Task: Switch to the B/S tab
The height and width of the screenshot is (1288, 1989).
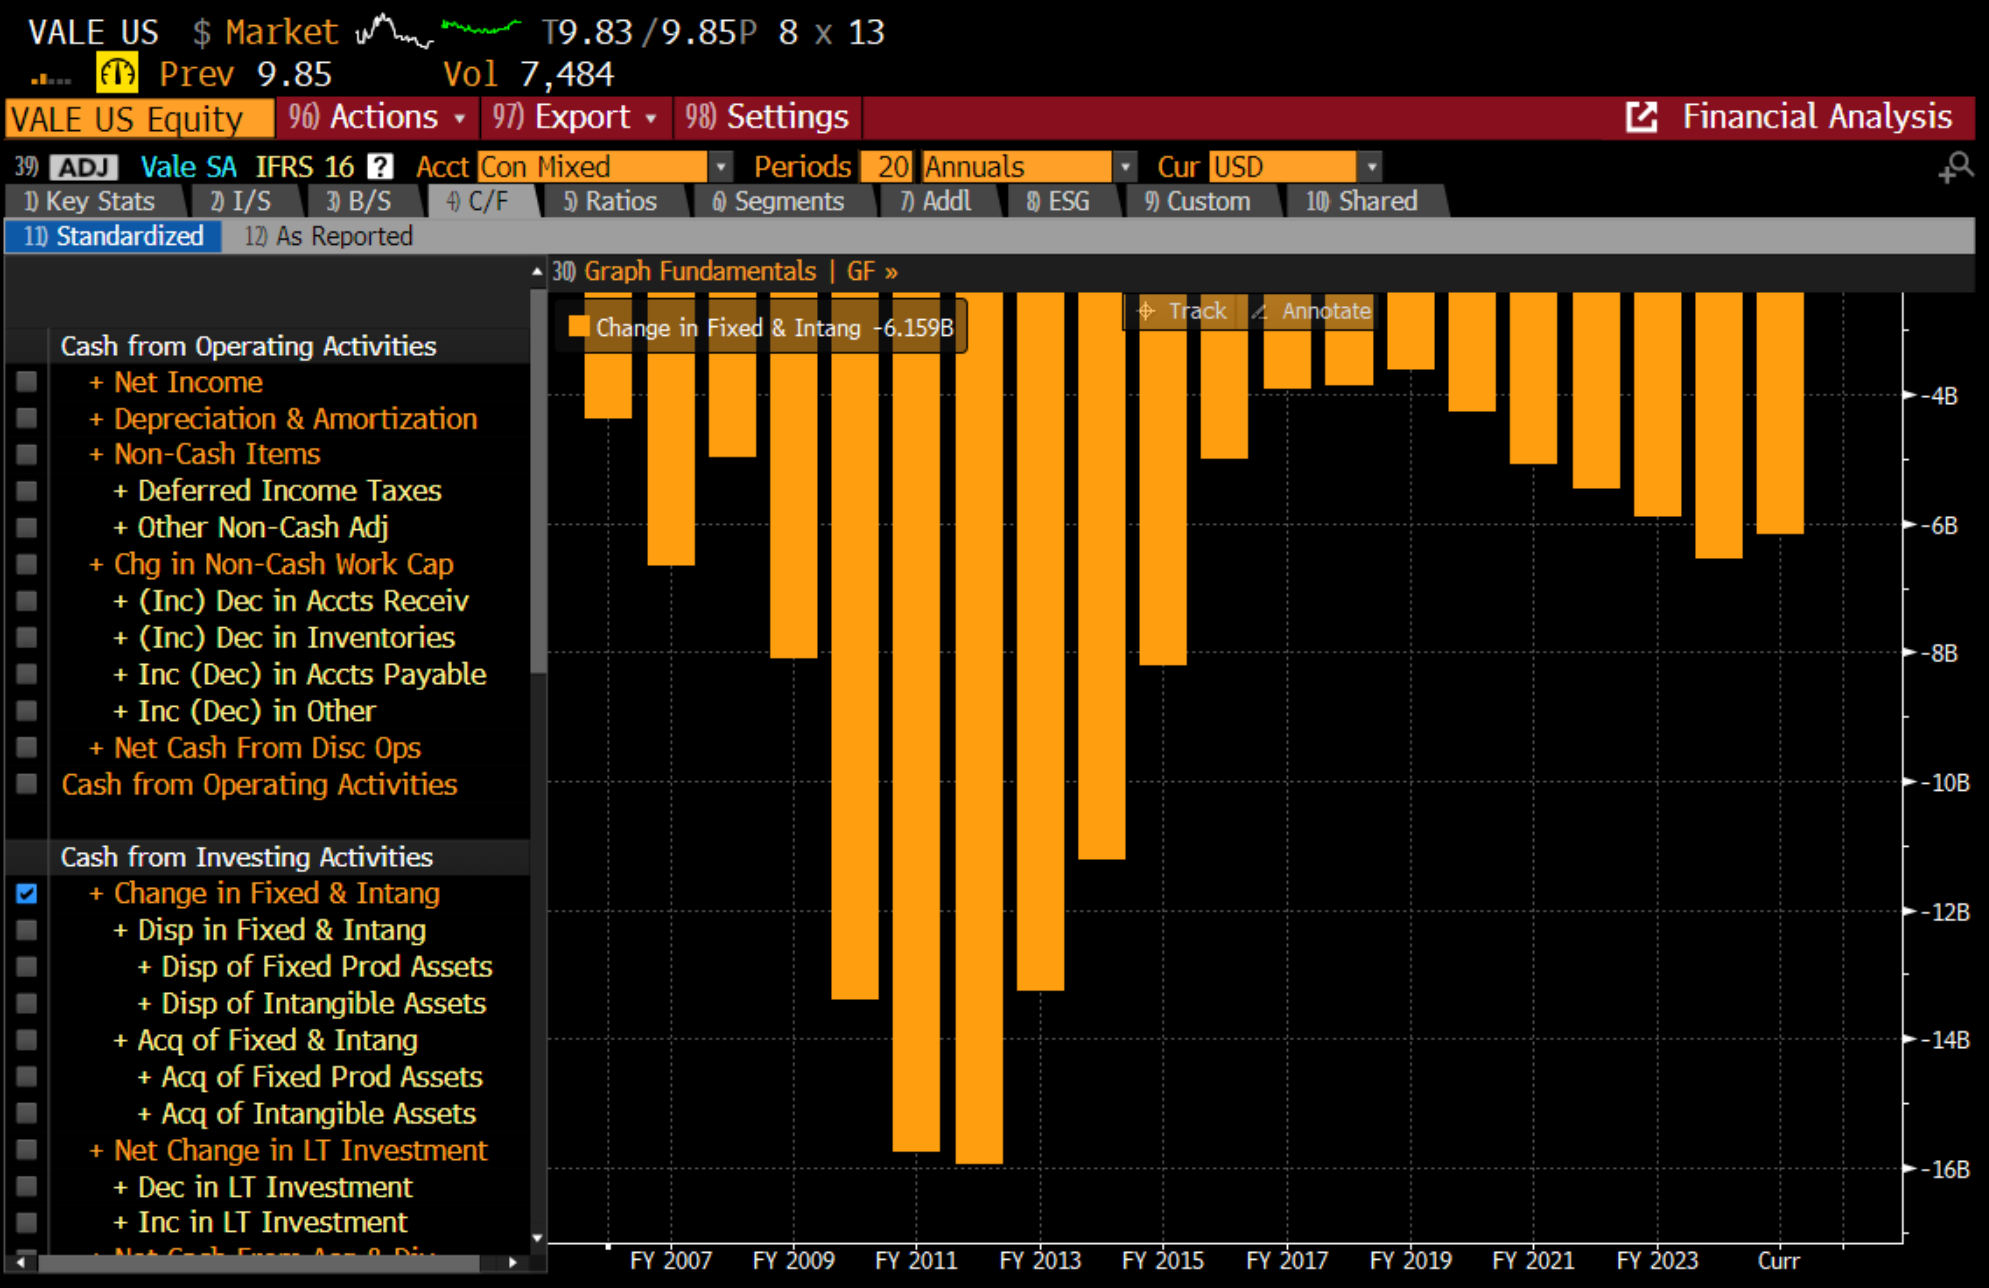Action: [360, 201]
